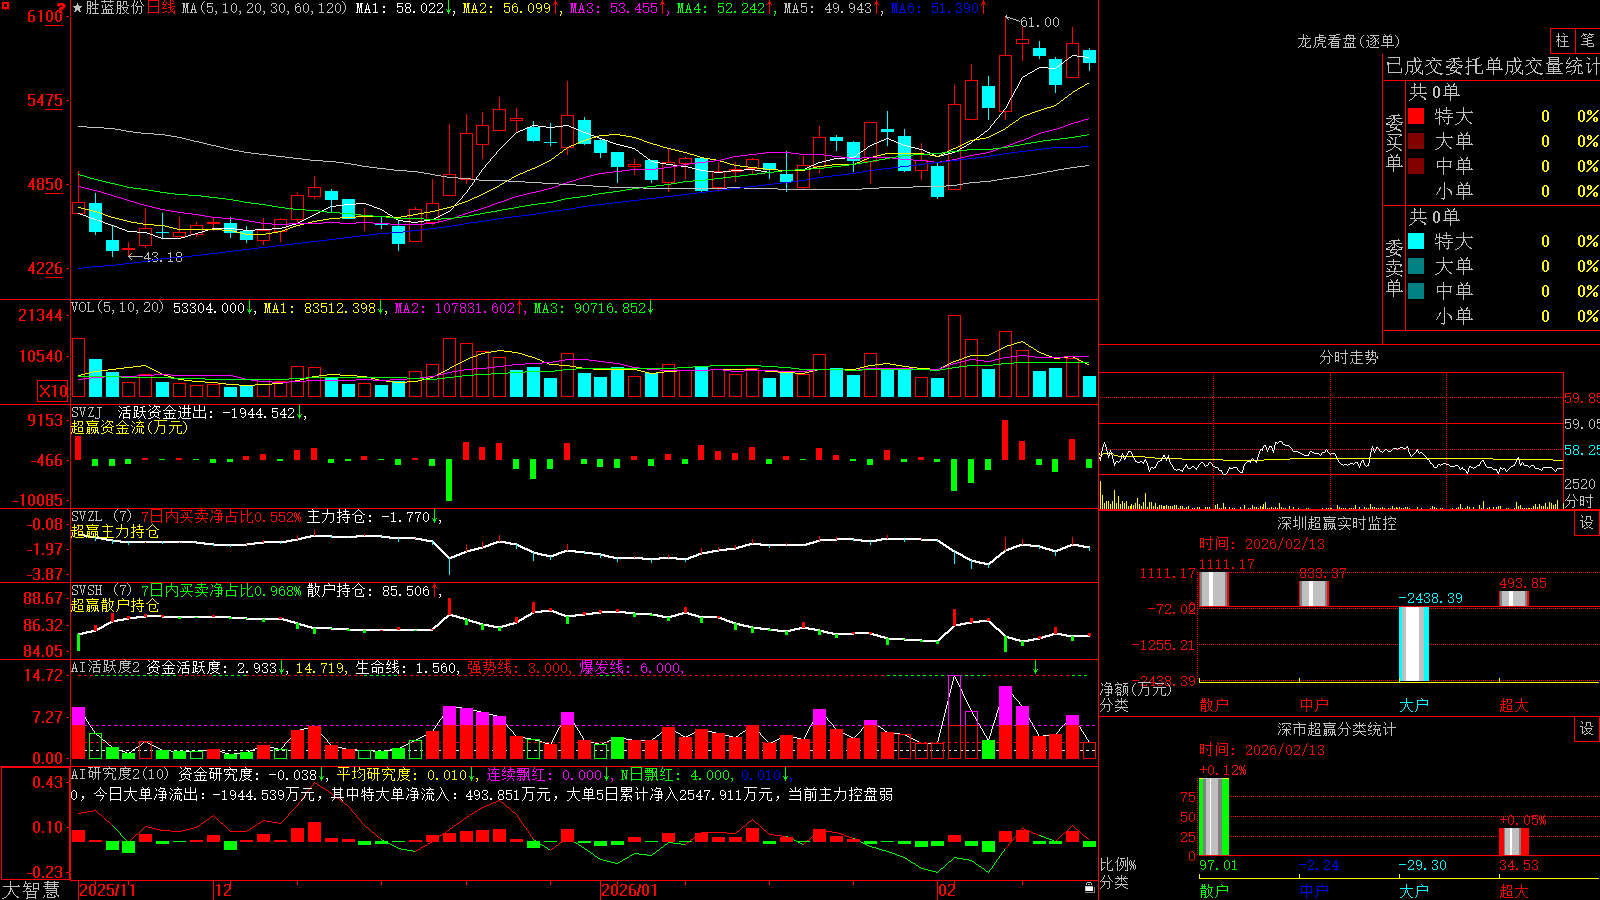Click the 超大 bar valued 493.85

[x=1513, y=598]
